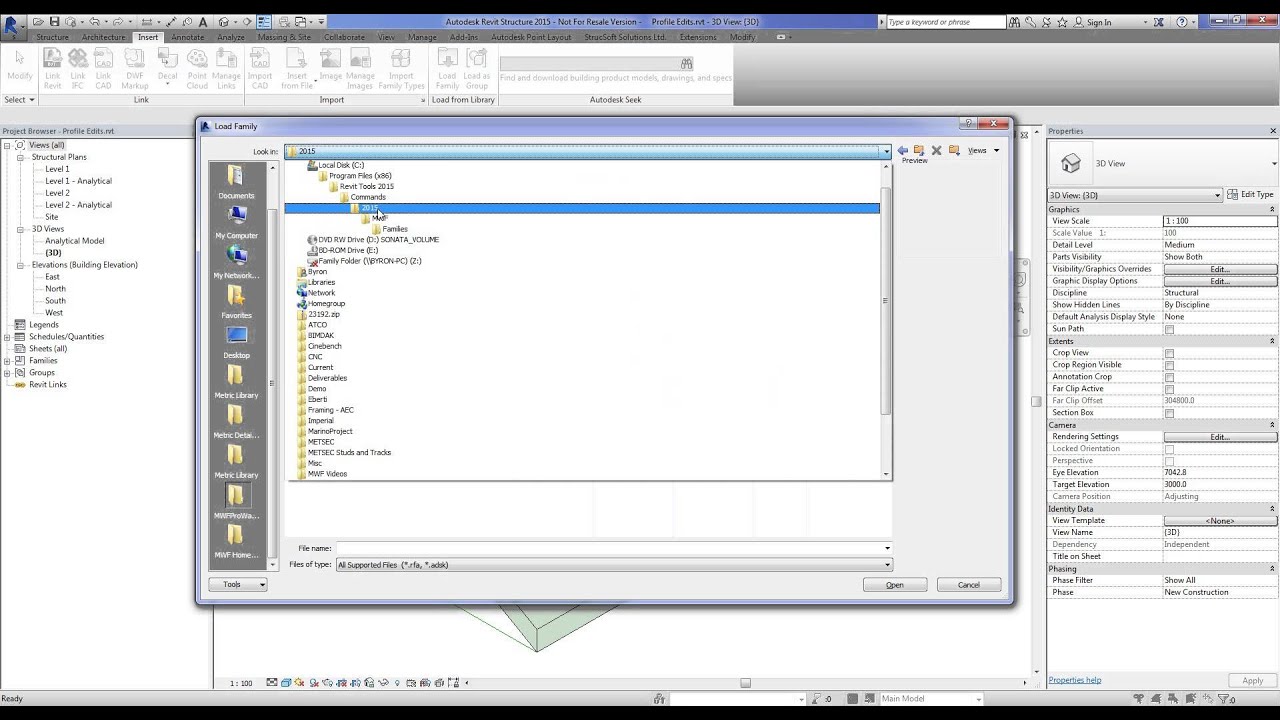Open MWF Home folder shortcut in sidebar
1280x720 pixels.
tap(236, 541)
